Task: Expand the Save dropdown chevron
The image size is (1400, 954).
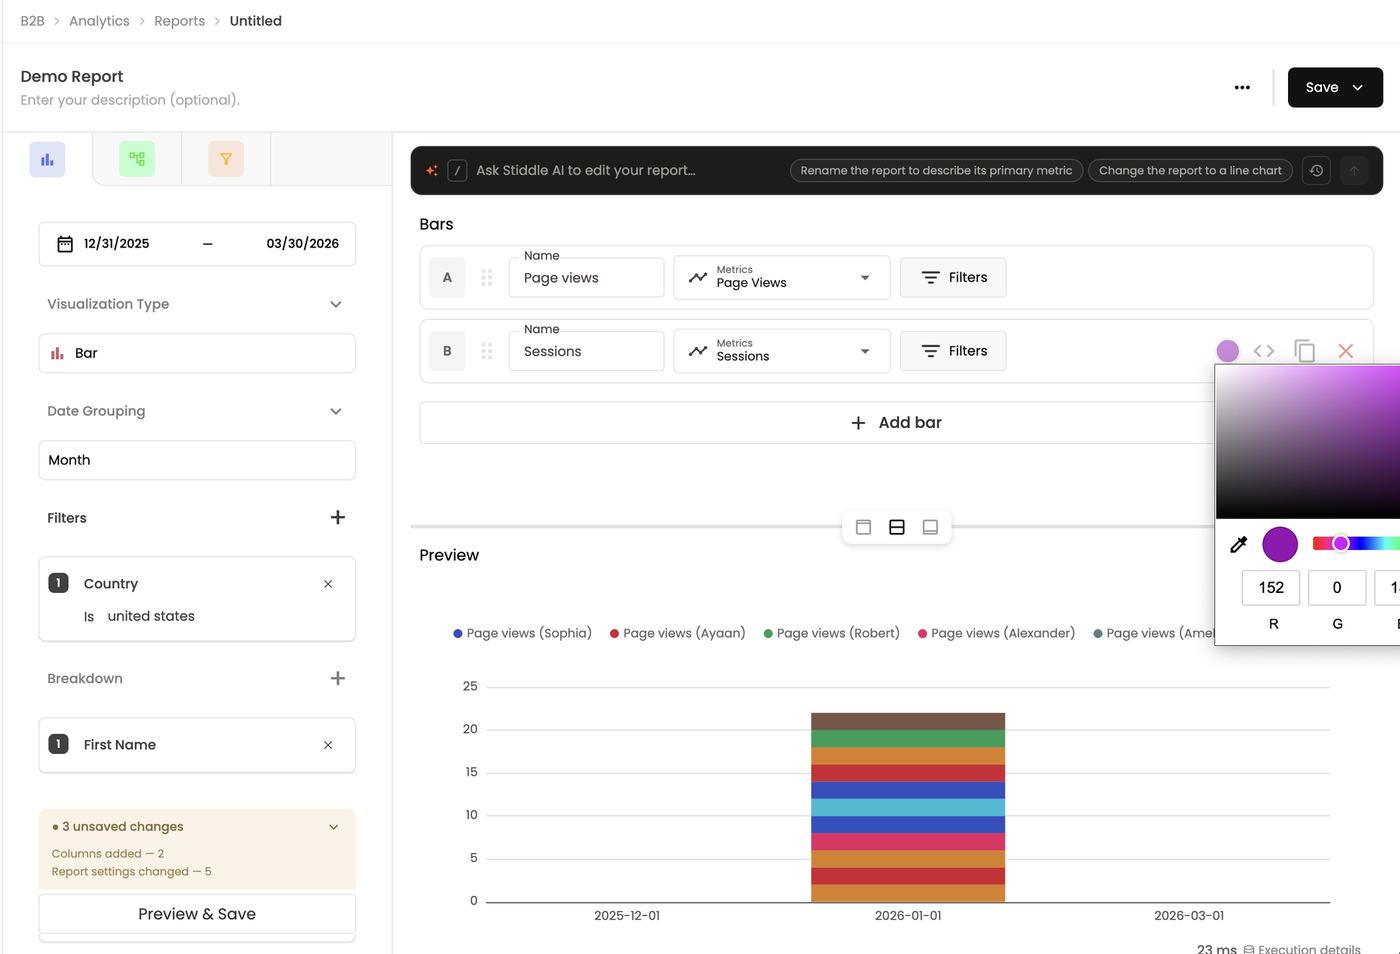Action: click(x=1358, y=88)
